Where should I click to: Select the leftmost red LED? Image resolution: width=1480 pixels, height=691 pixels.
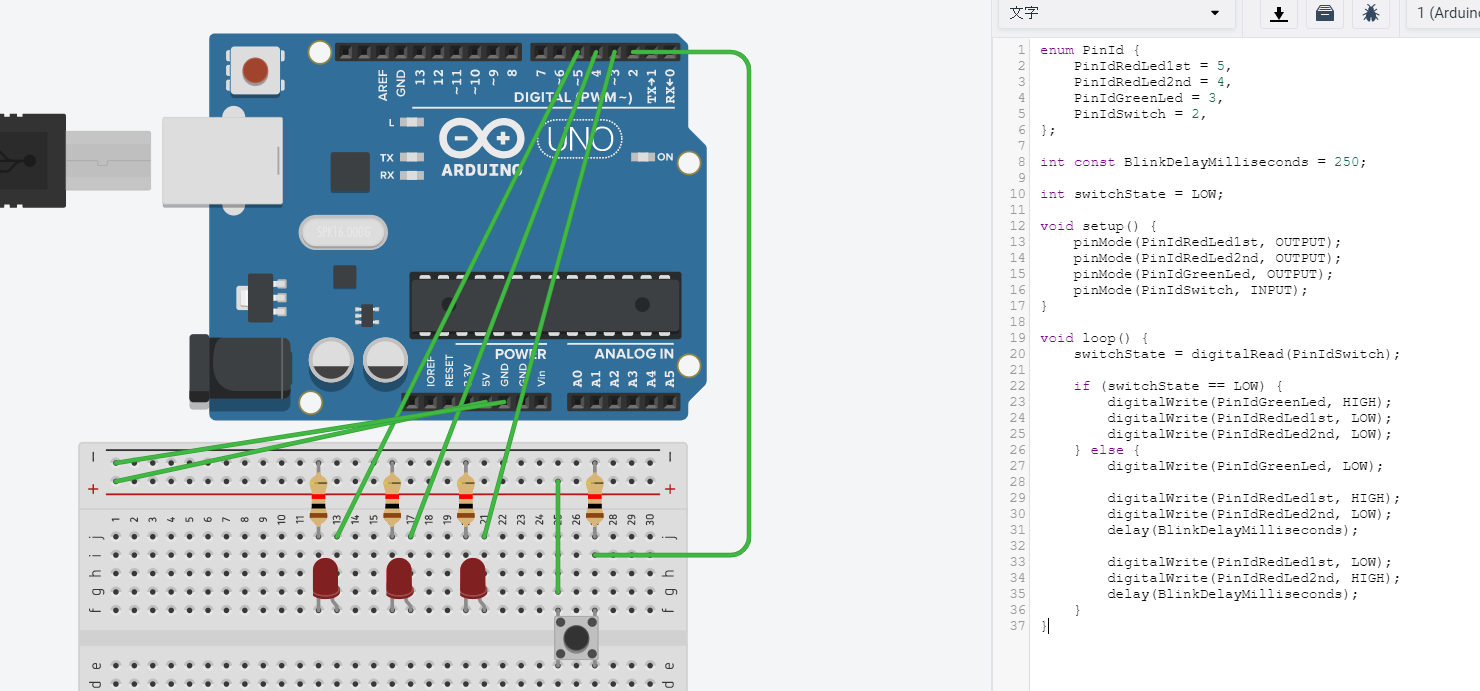(325, 578)
